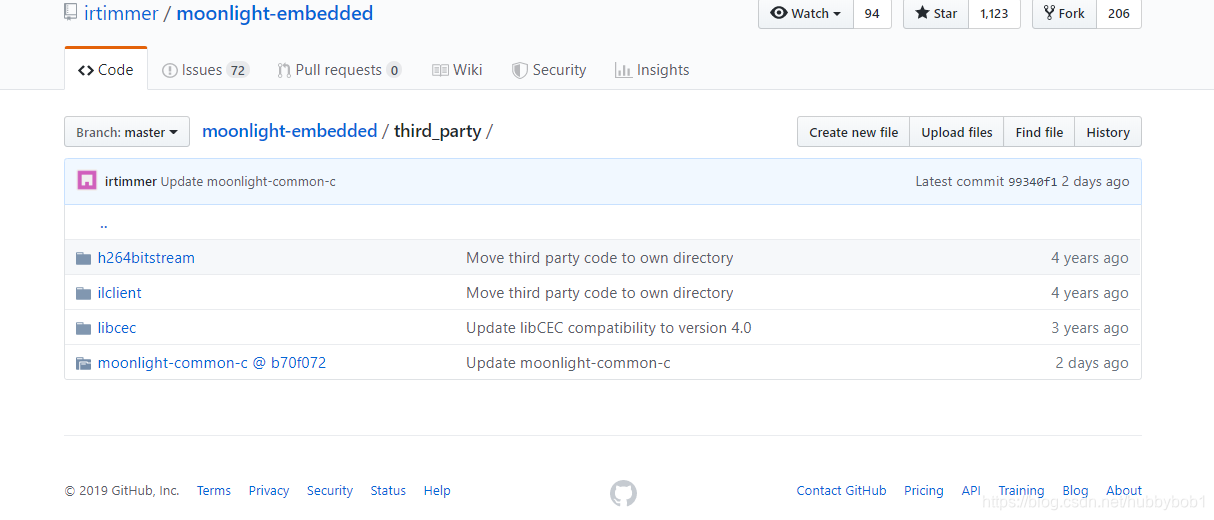Click the Issues count badge 72
The width and height of the screenshot is (1214, 520).
238,70
